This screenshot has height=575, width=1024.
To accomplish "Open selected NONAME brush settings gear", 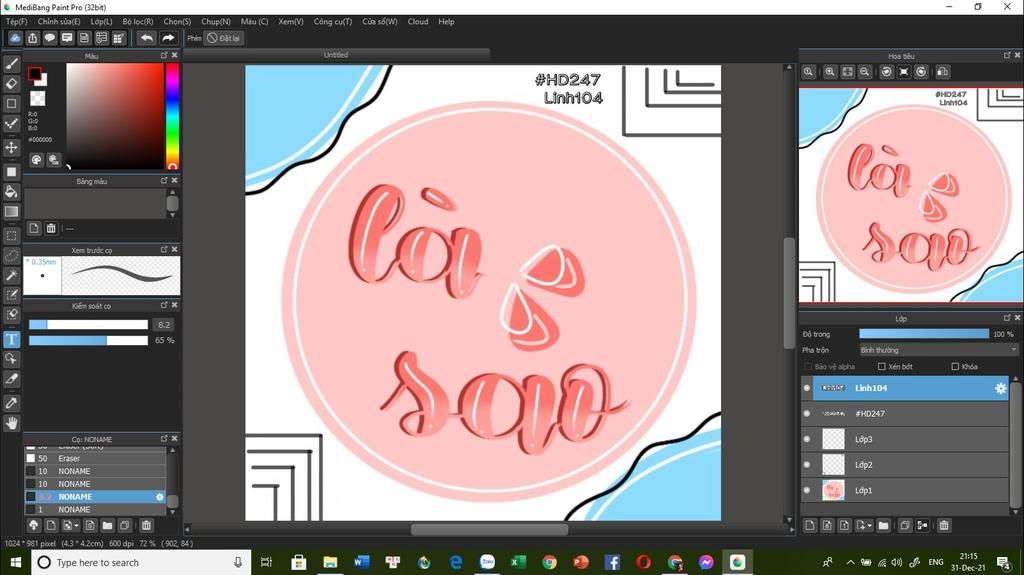I will tap(159, 497).
